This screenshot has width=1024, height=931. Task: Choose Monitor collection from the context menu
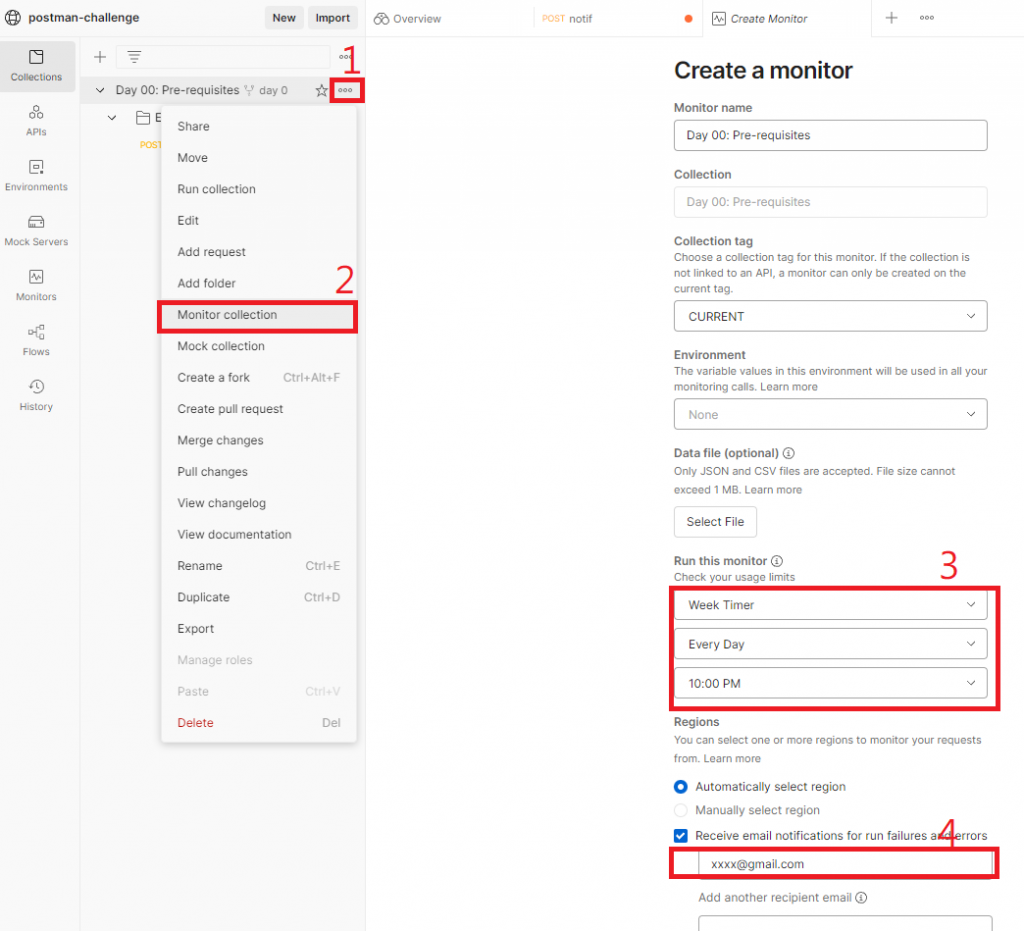259,315
